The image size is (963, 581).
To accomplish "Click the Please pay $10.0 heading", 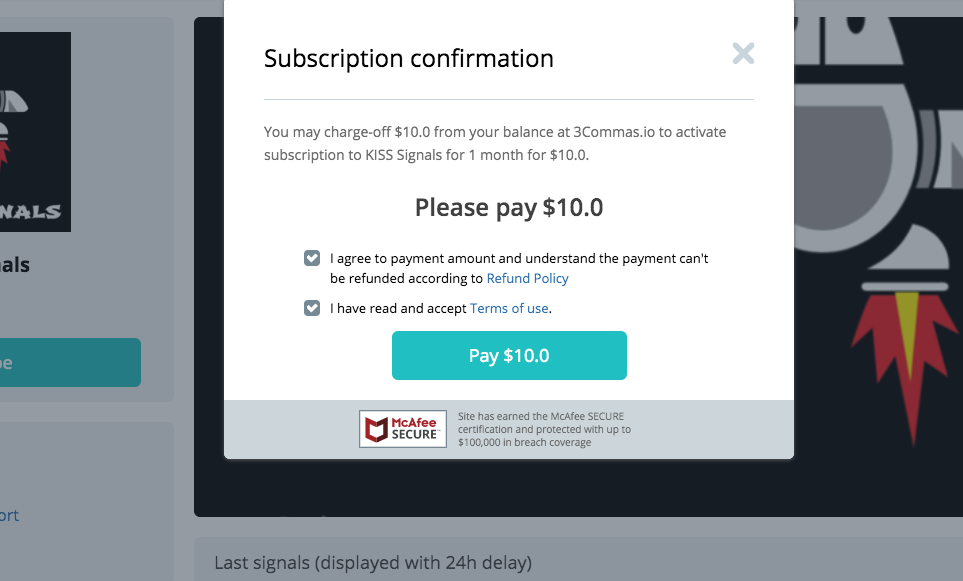I will [x=509, y=208].
